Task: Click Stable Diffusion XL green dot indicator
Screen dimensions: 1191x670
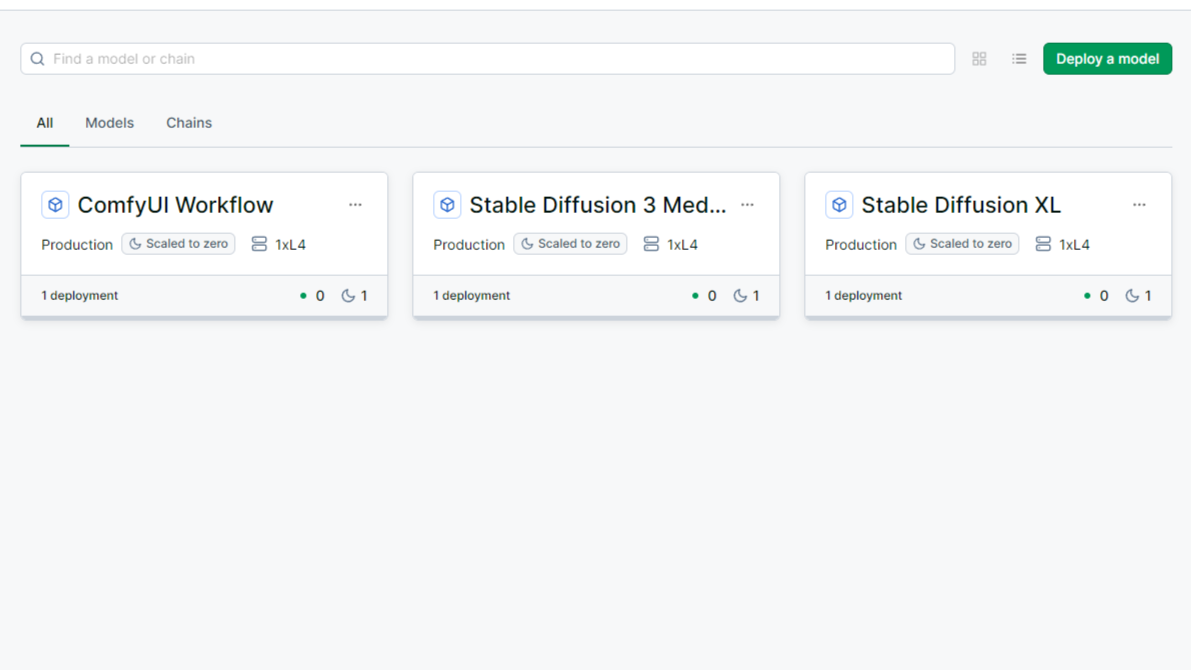Action: pos(1087,295)
